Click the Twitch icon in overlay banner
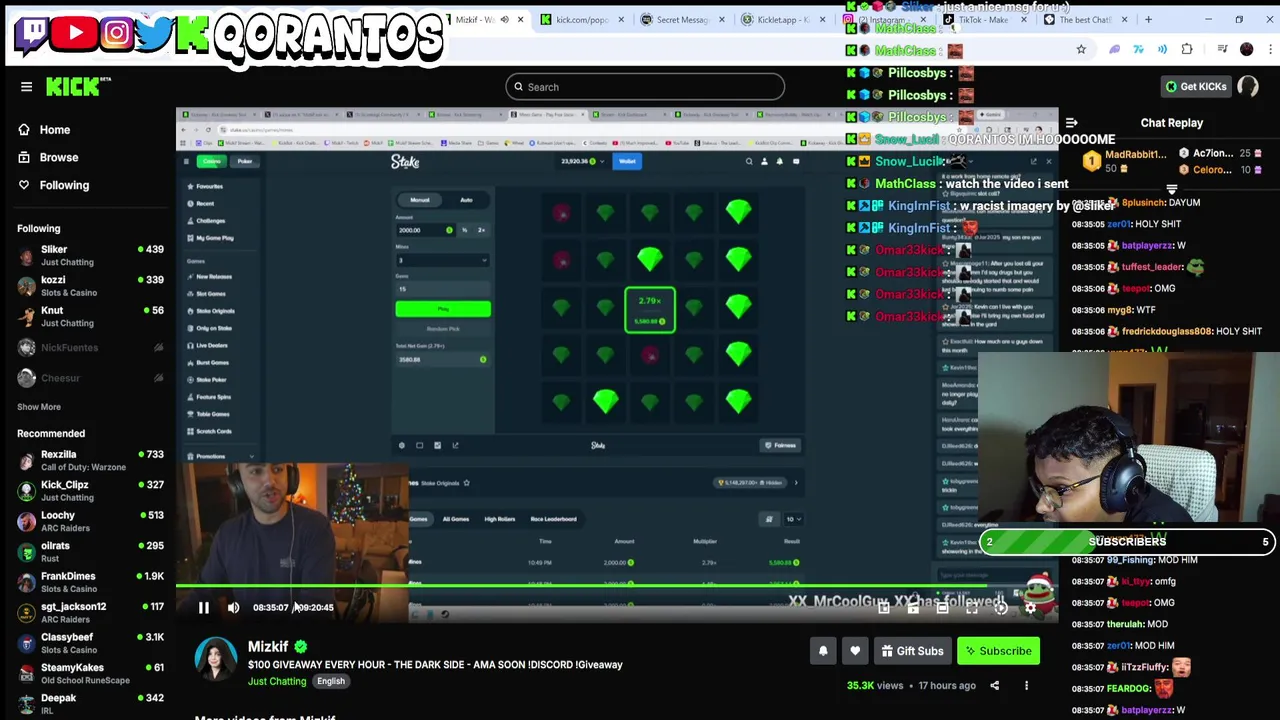 pyautogui.click(x=34, y=34)
